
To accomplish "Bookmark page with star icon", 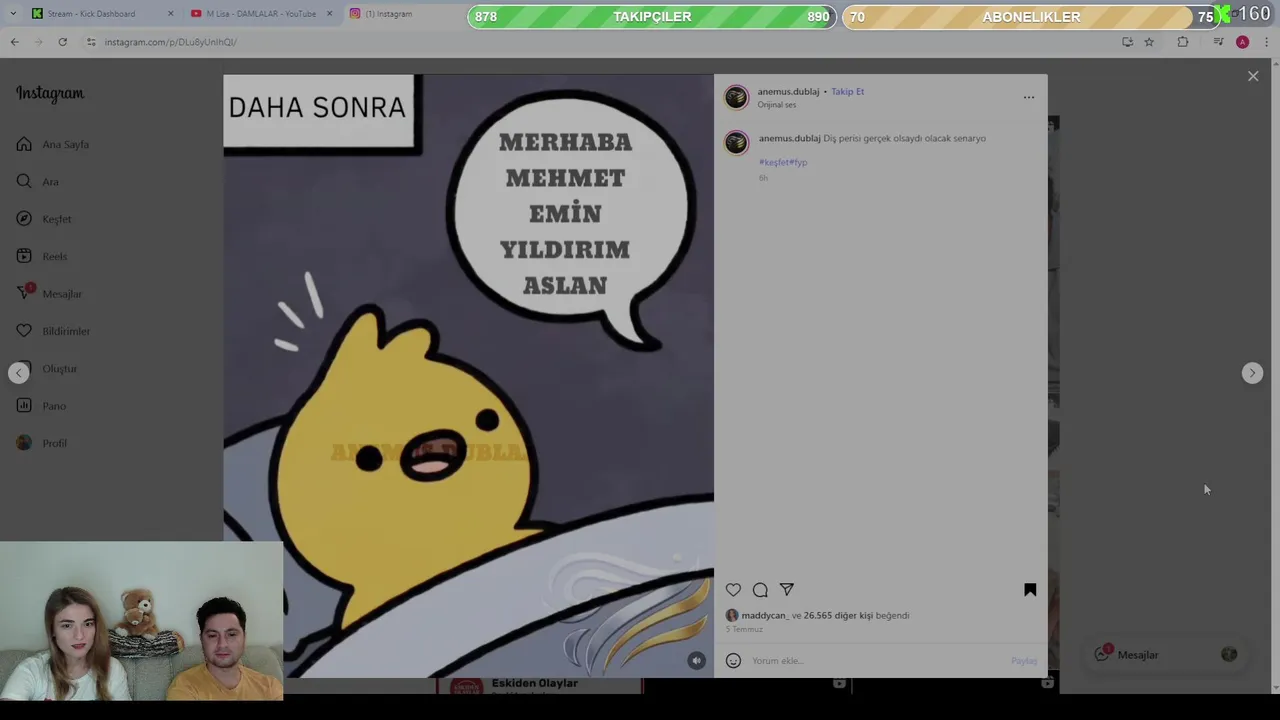I will coord(1149,42).
